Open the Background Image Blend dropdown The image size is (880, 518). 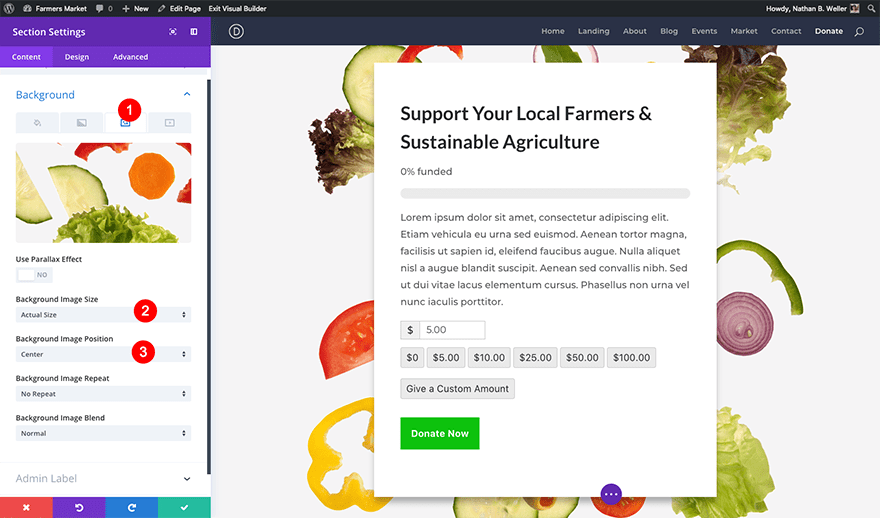point(103,433)
